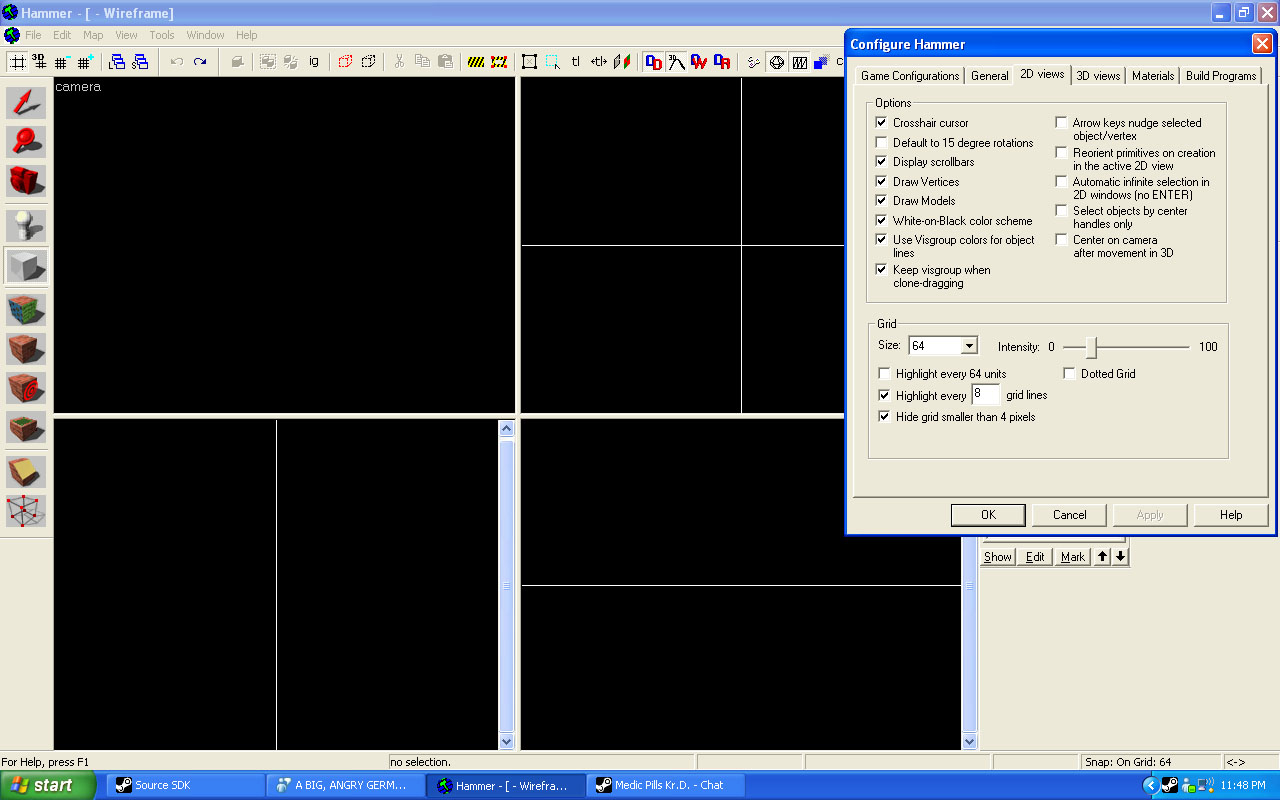1280x800 pixels.
Task: Open the Windows start menu
Action: click(x=48, y=785)
